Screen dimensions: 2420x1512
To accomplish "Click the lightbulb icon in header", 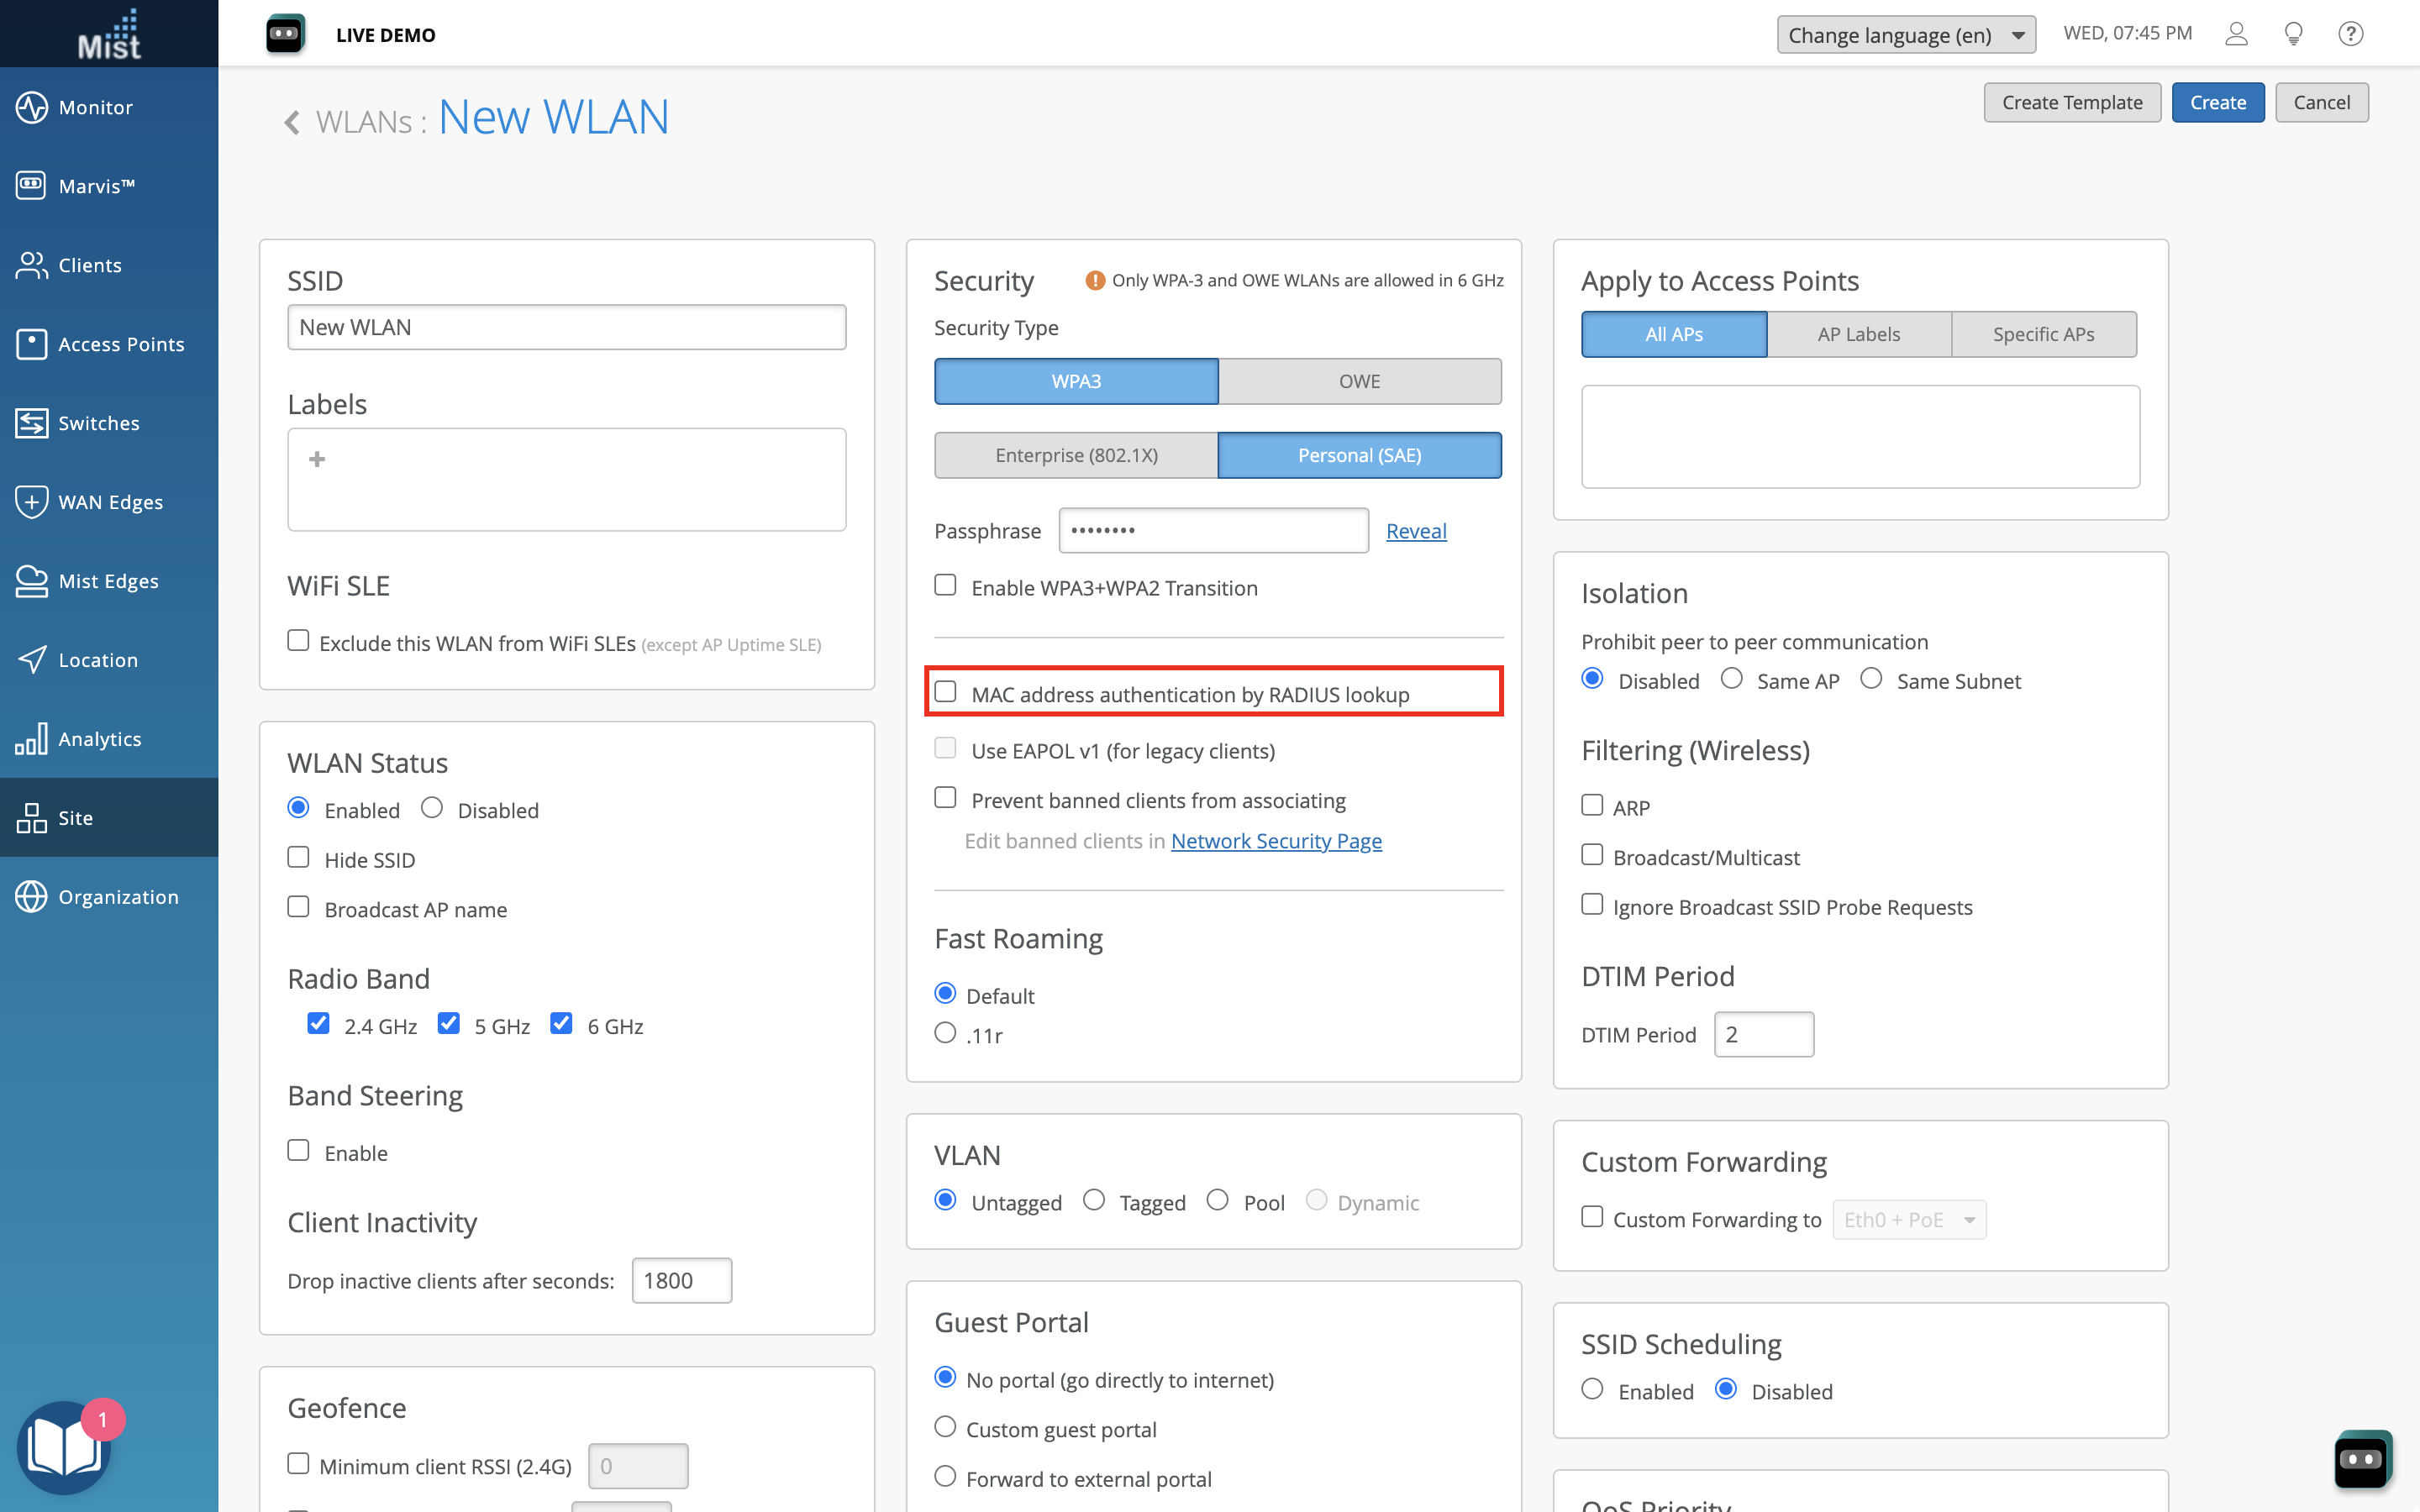I will tap(2294, 34).
